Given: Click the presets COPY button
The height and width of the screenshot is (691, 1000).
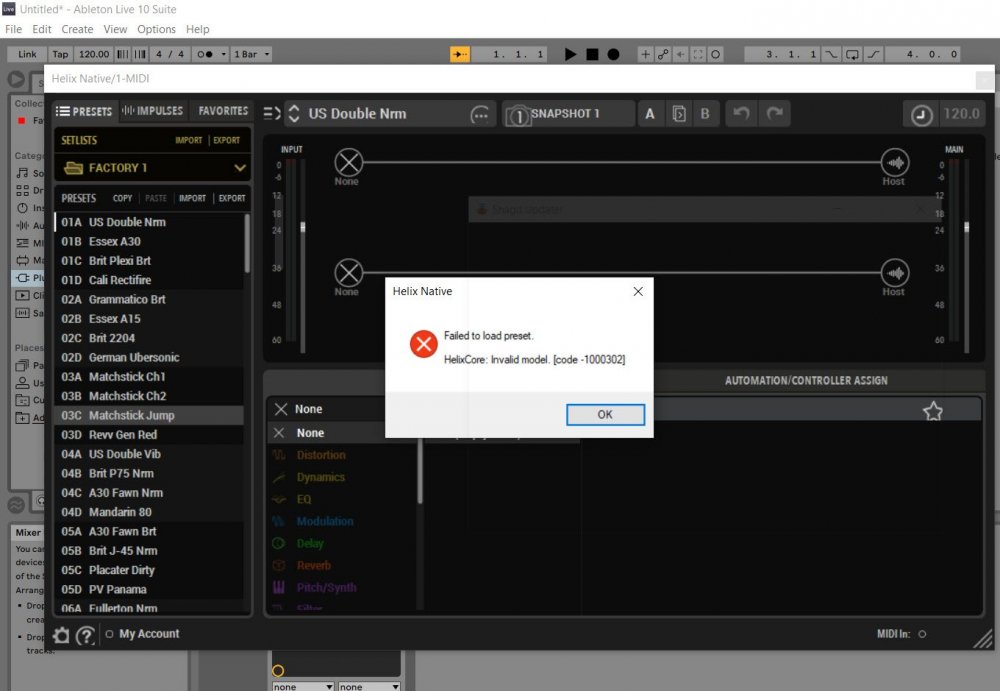Looking at the screenshot, I should click(x=122, y=198).
